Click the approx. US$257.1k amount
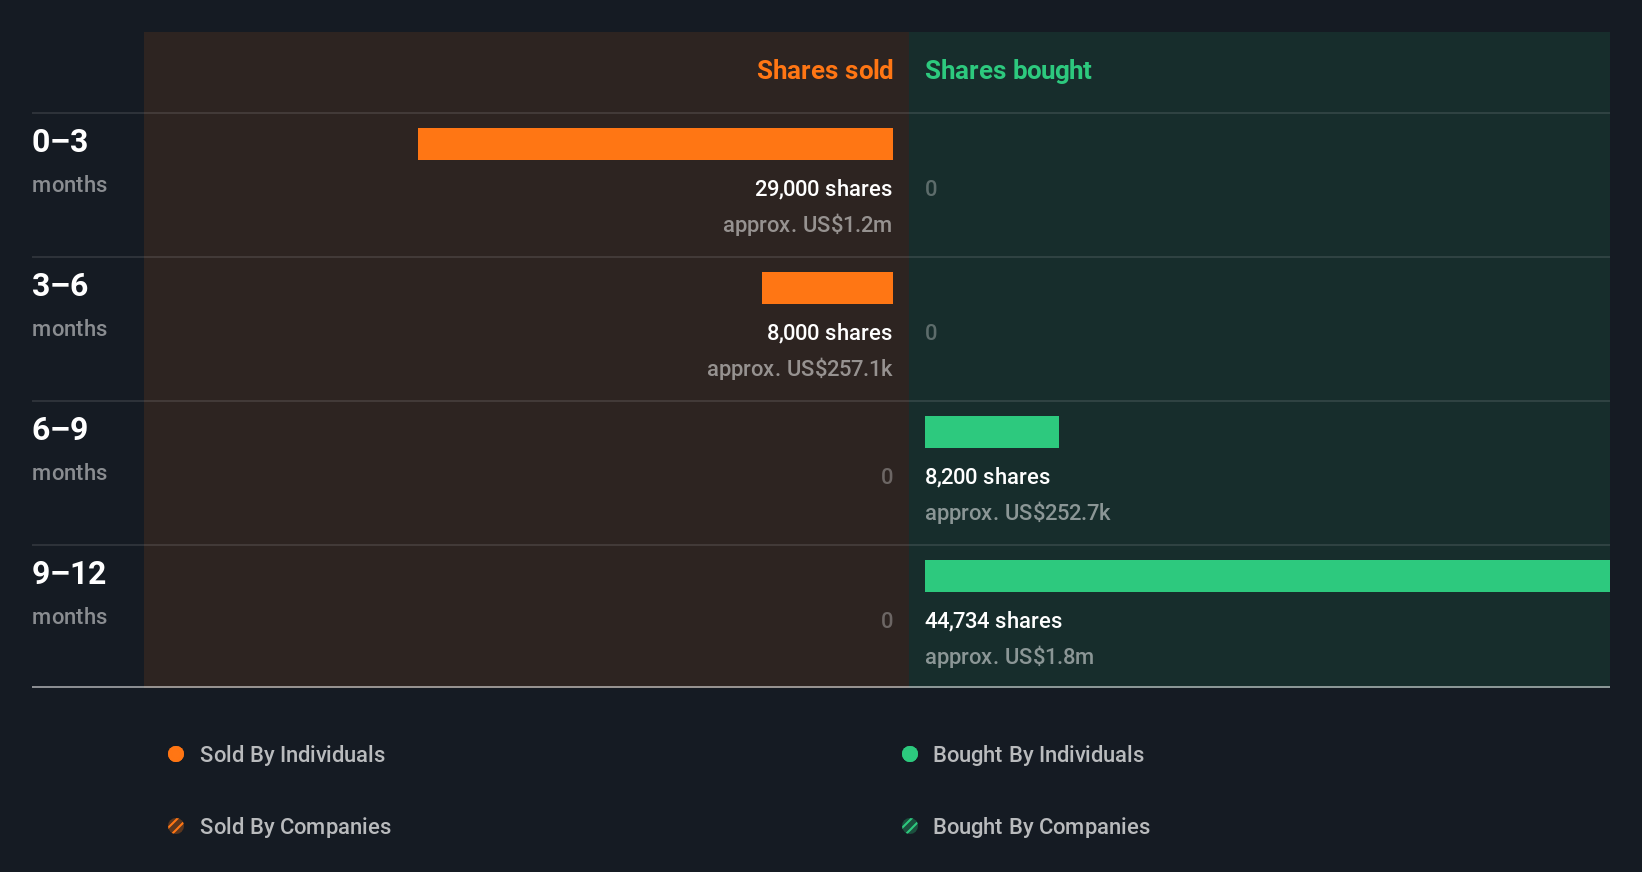1642x872 pixels. (x=799, y=368)
